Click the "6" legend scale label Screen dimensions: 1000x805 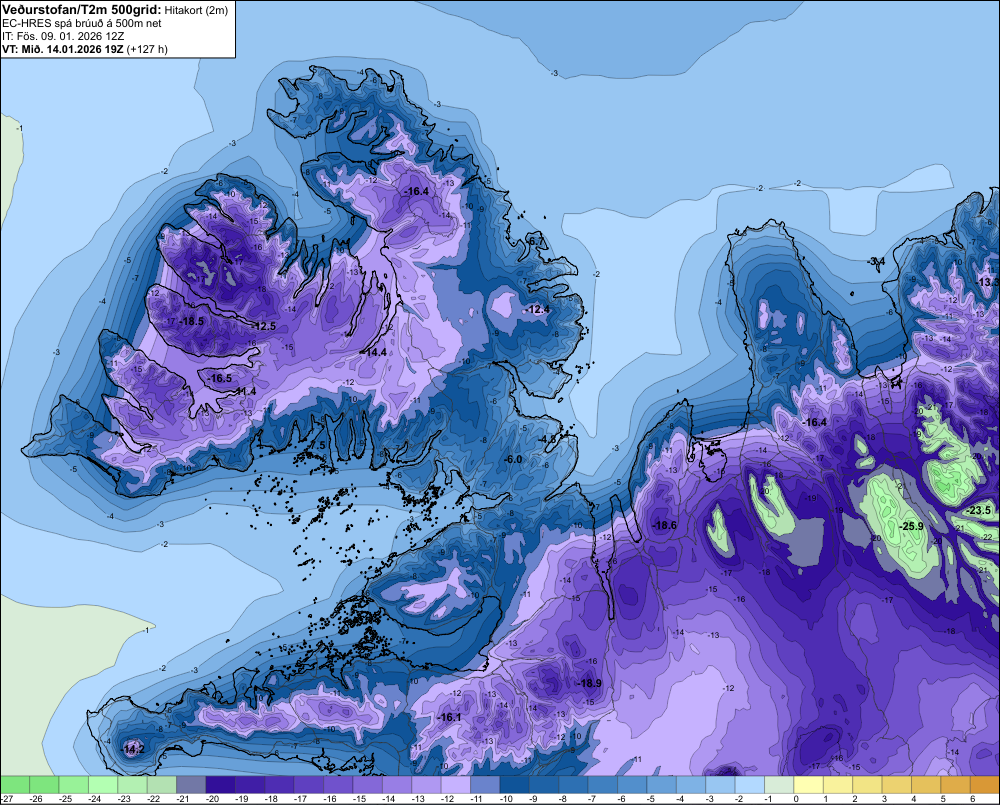click(971, 799)
